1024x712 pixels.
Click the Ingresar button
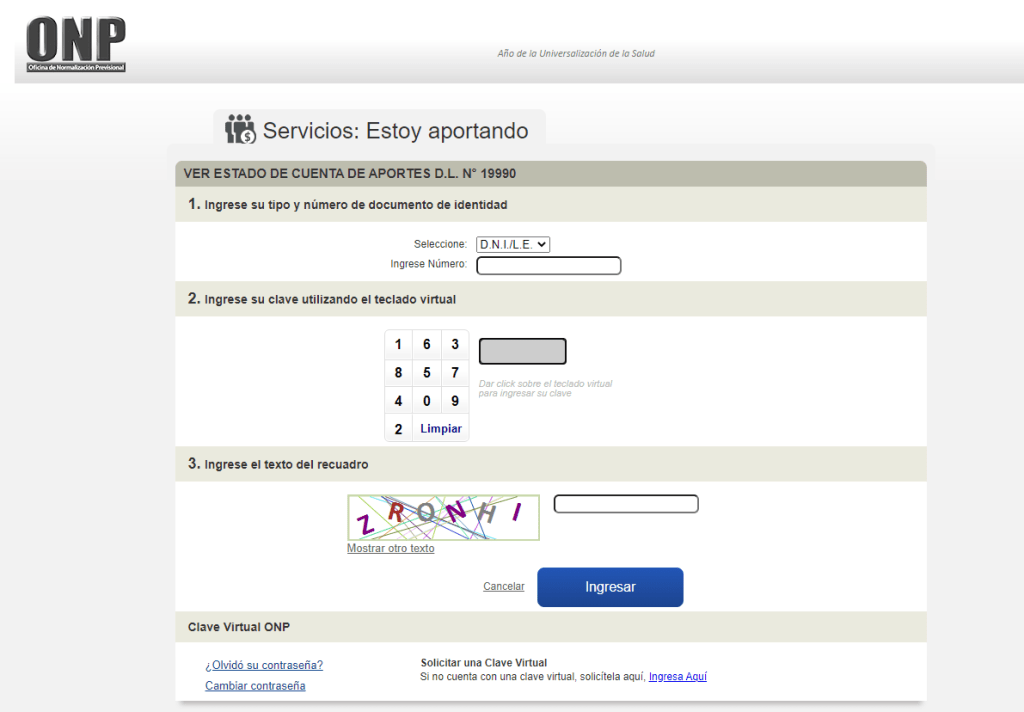pos(610,587)
